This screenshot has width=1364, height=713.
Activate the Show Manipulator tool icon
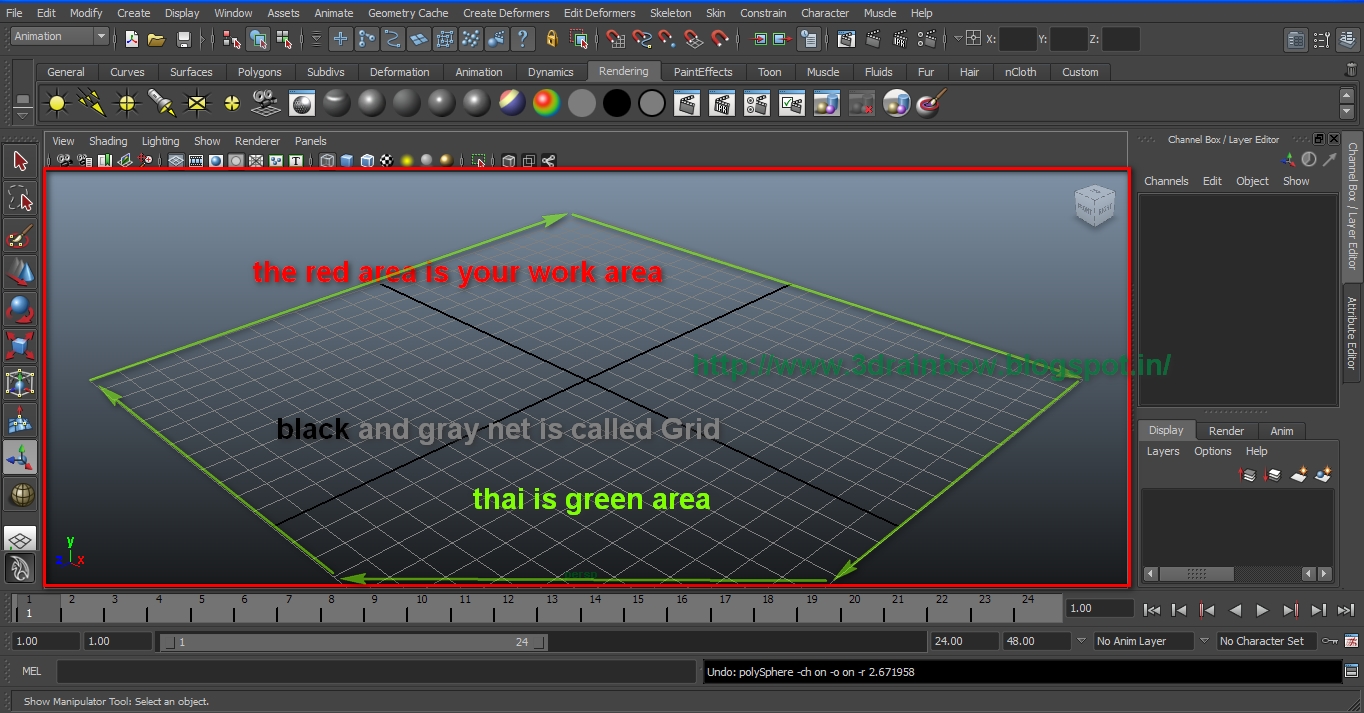click(x=20, y=457)
